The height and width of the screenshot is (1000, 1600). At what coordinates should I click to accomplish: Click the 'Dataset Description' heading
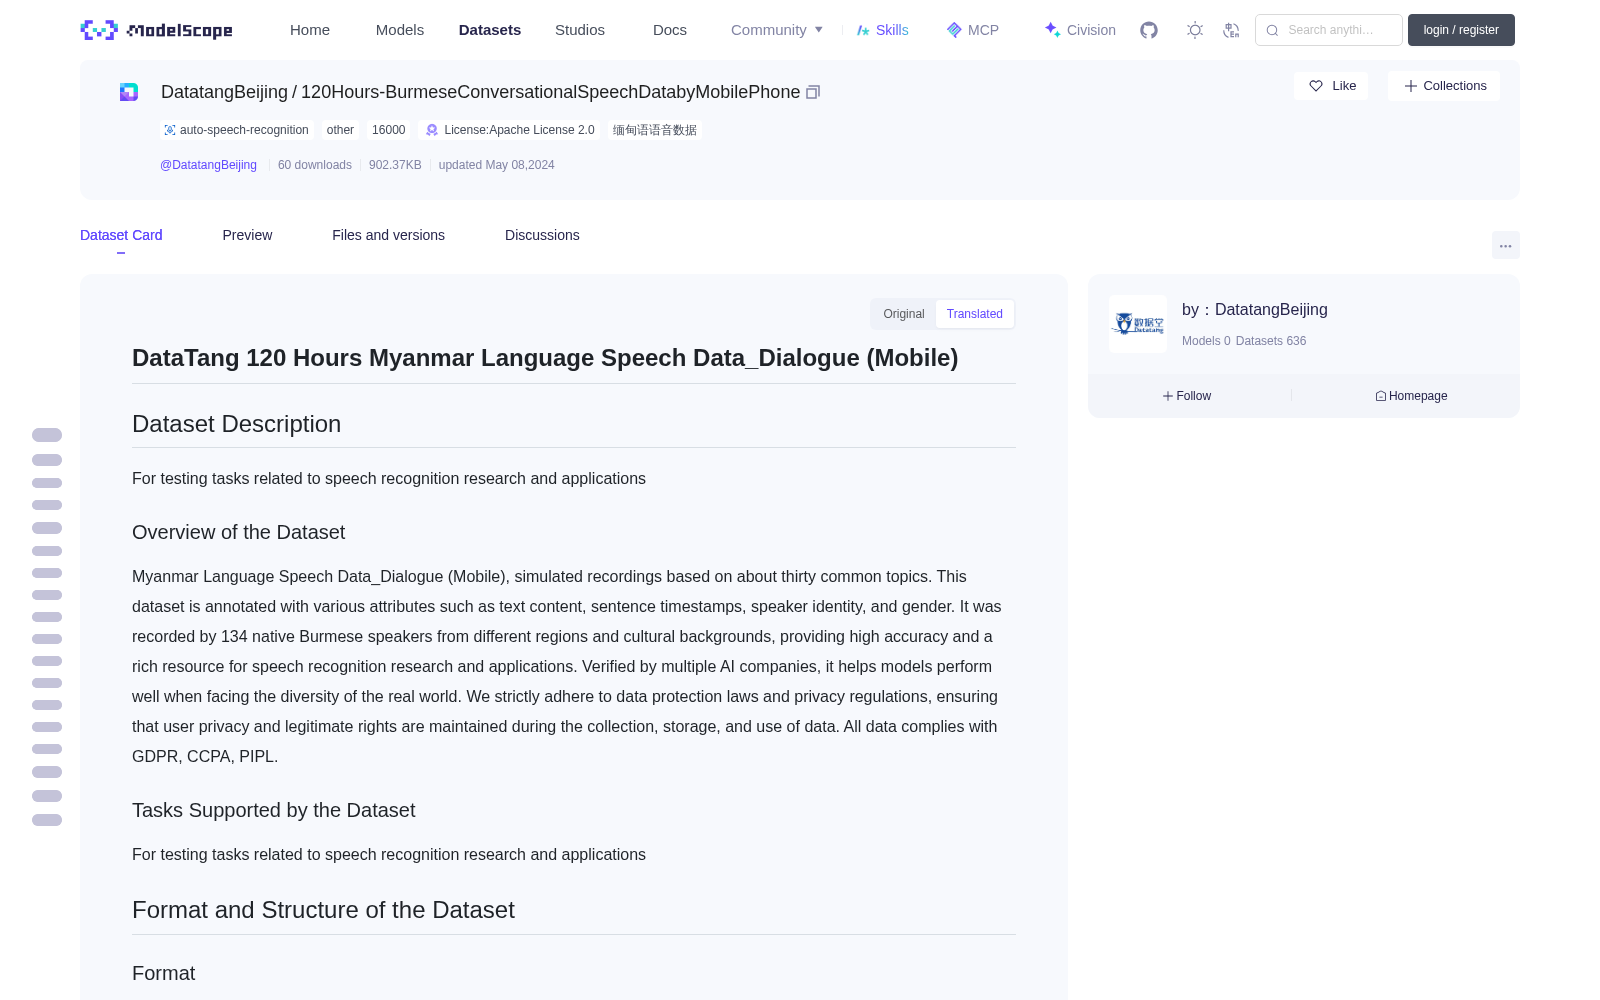click(236, 424)
